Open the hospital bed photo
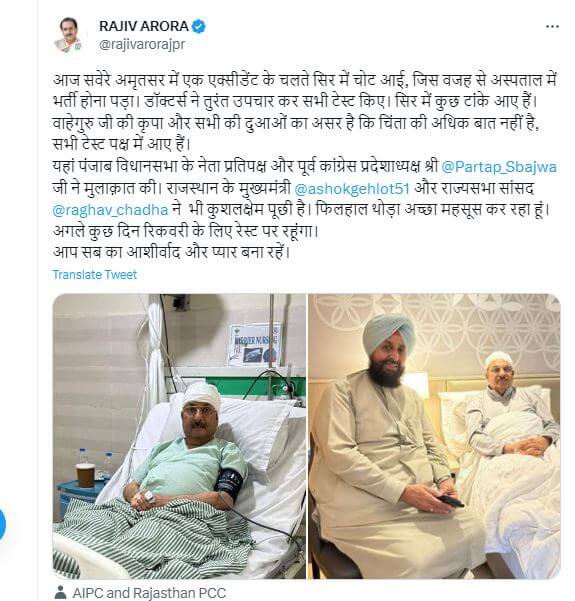Image resolution: width=575 pixels, height=601 pixels. click(179, 436)
